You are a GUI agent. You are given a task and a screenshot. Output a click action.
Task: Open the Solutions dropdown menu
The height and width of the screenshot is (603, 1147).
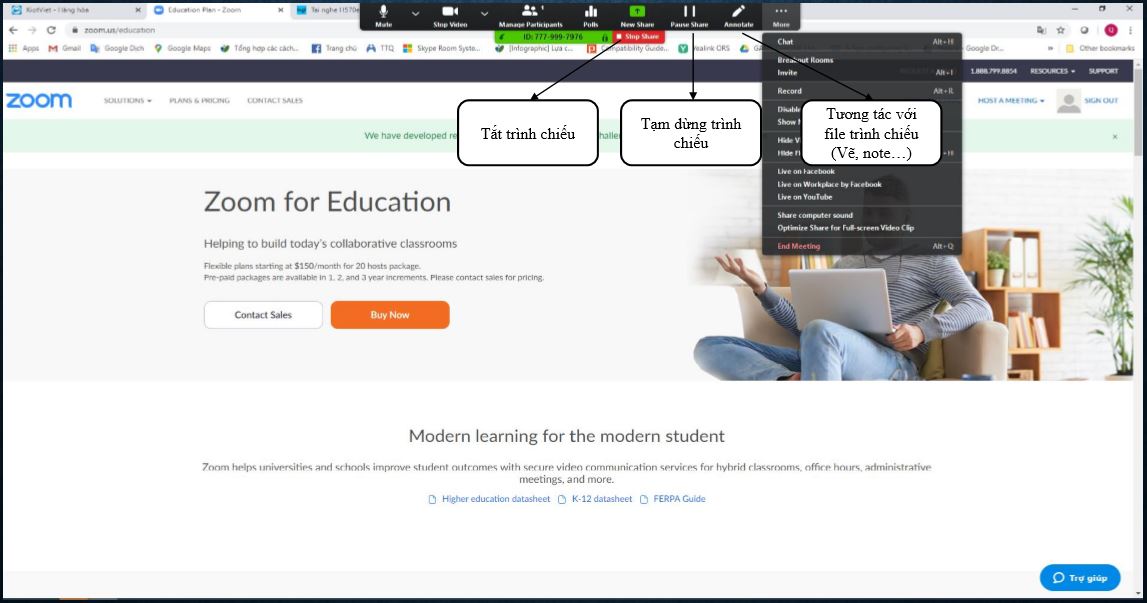pos(127,101)
